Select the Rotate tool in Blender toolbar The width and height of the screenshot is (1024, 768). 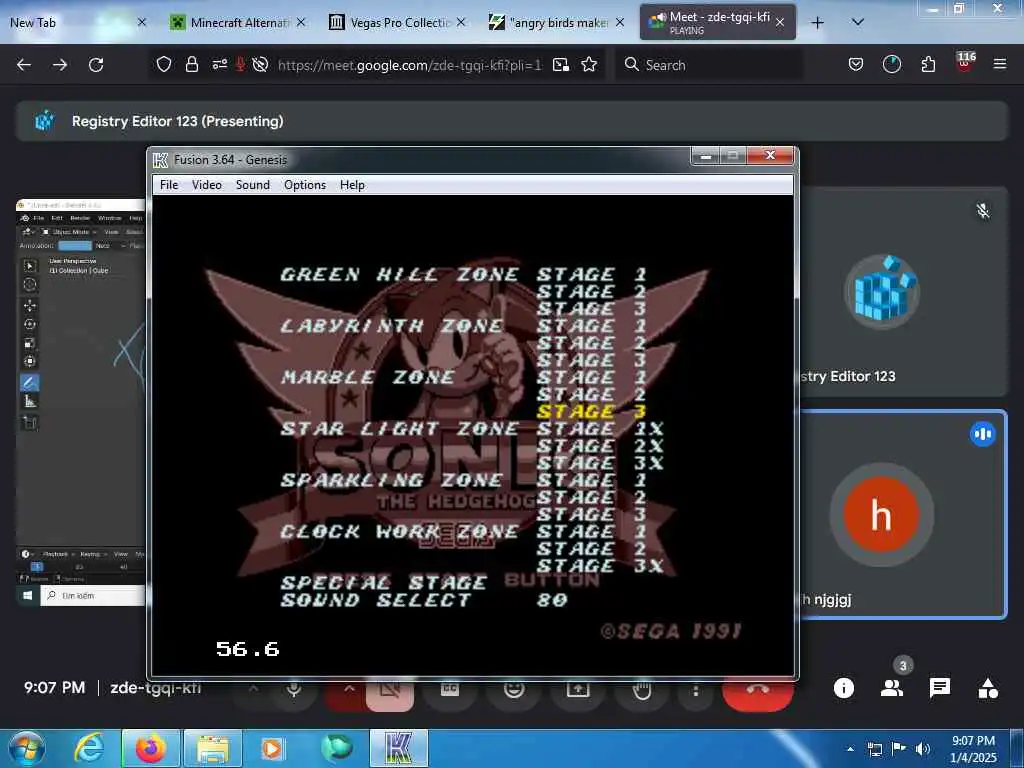tap(29, 324)
